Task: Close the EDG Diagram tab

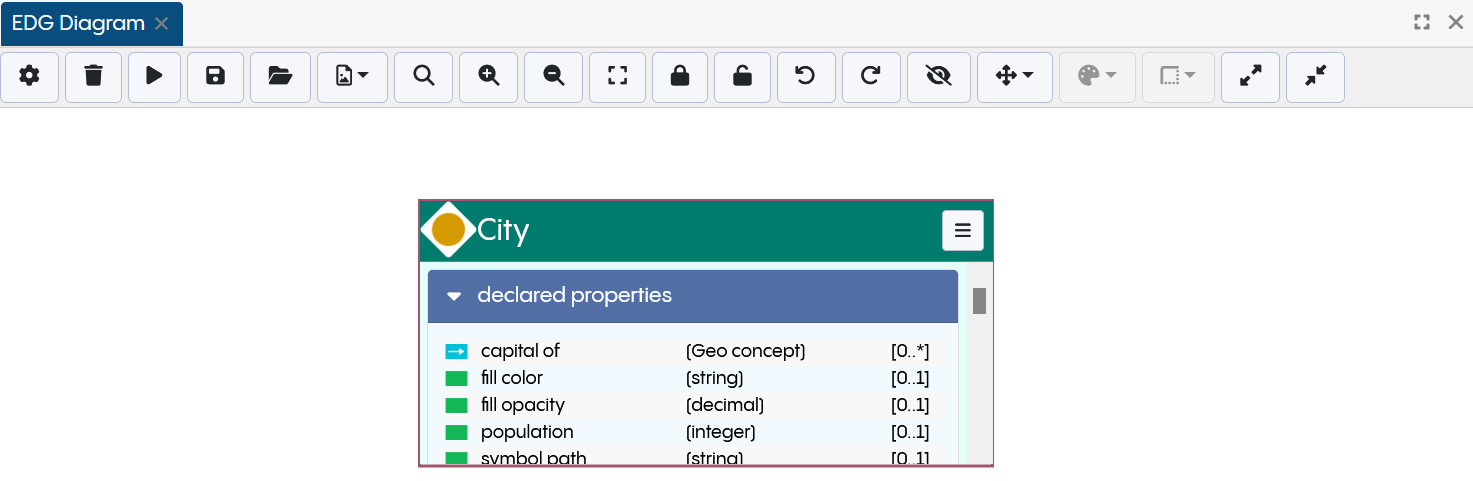Action: pos(161,24)
